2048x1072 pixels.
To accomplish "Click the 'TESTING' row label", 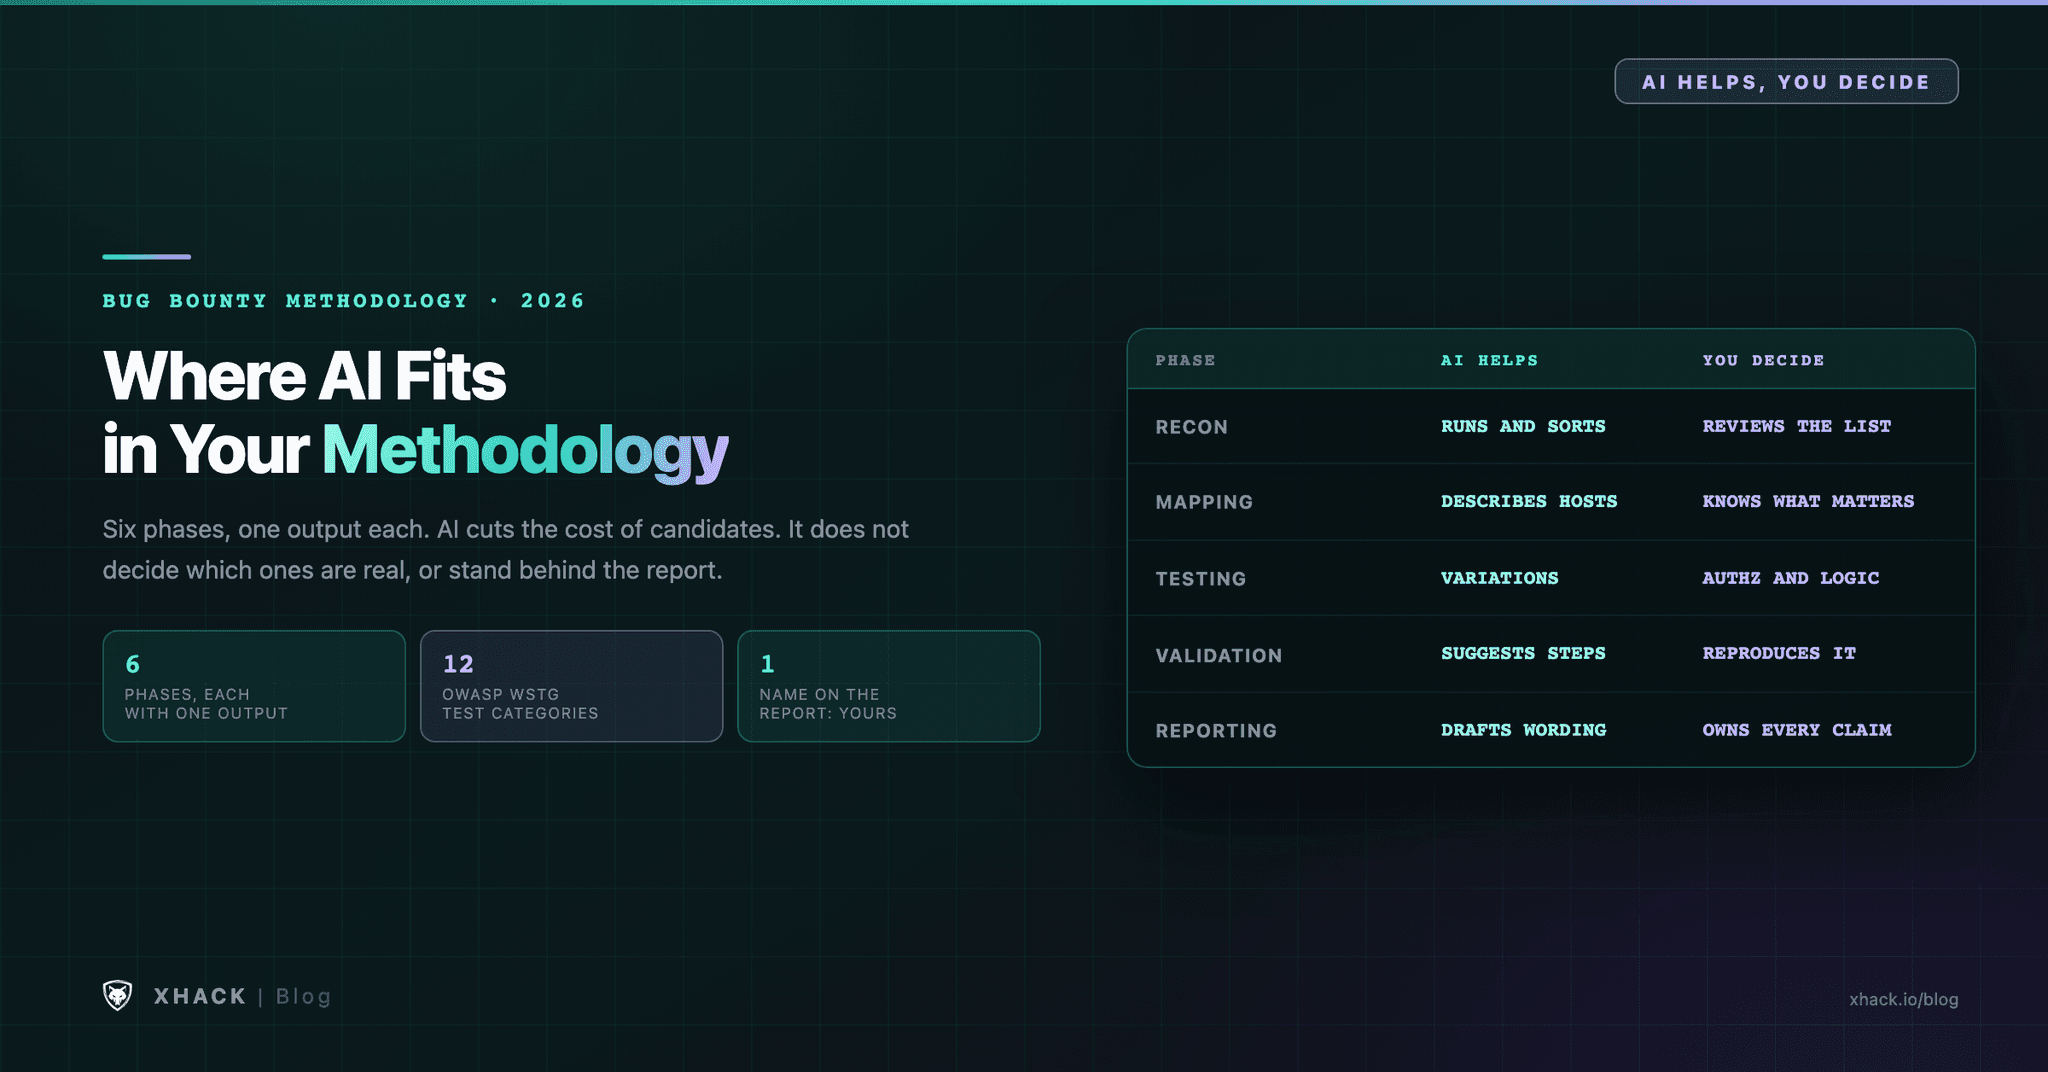I will (x=1200, y=579).
